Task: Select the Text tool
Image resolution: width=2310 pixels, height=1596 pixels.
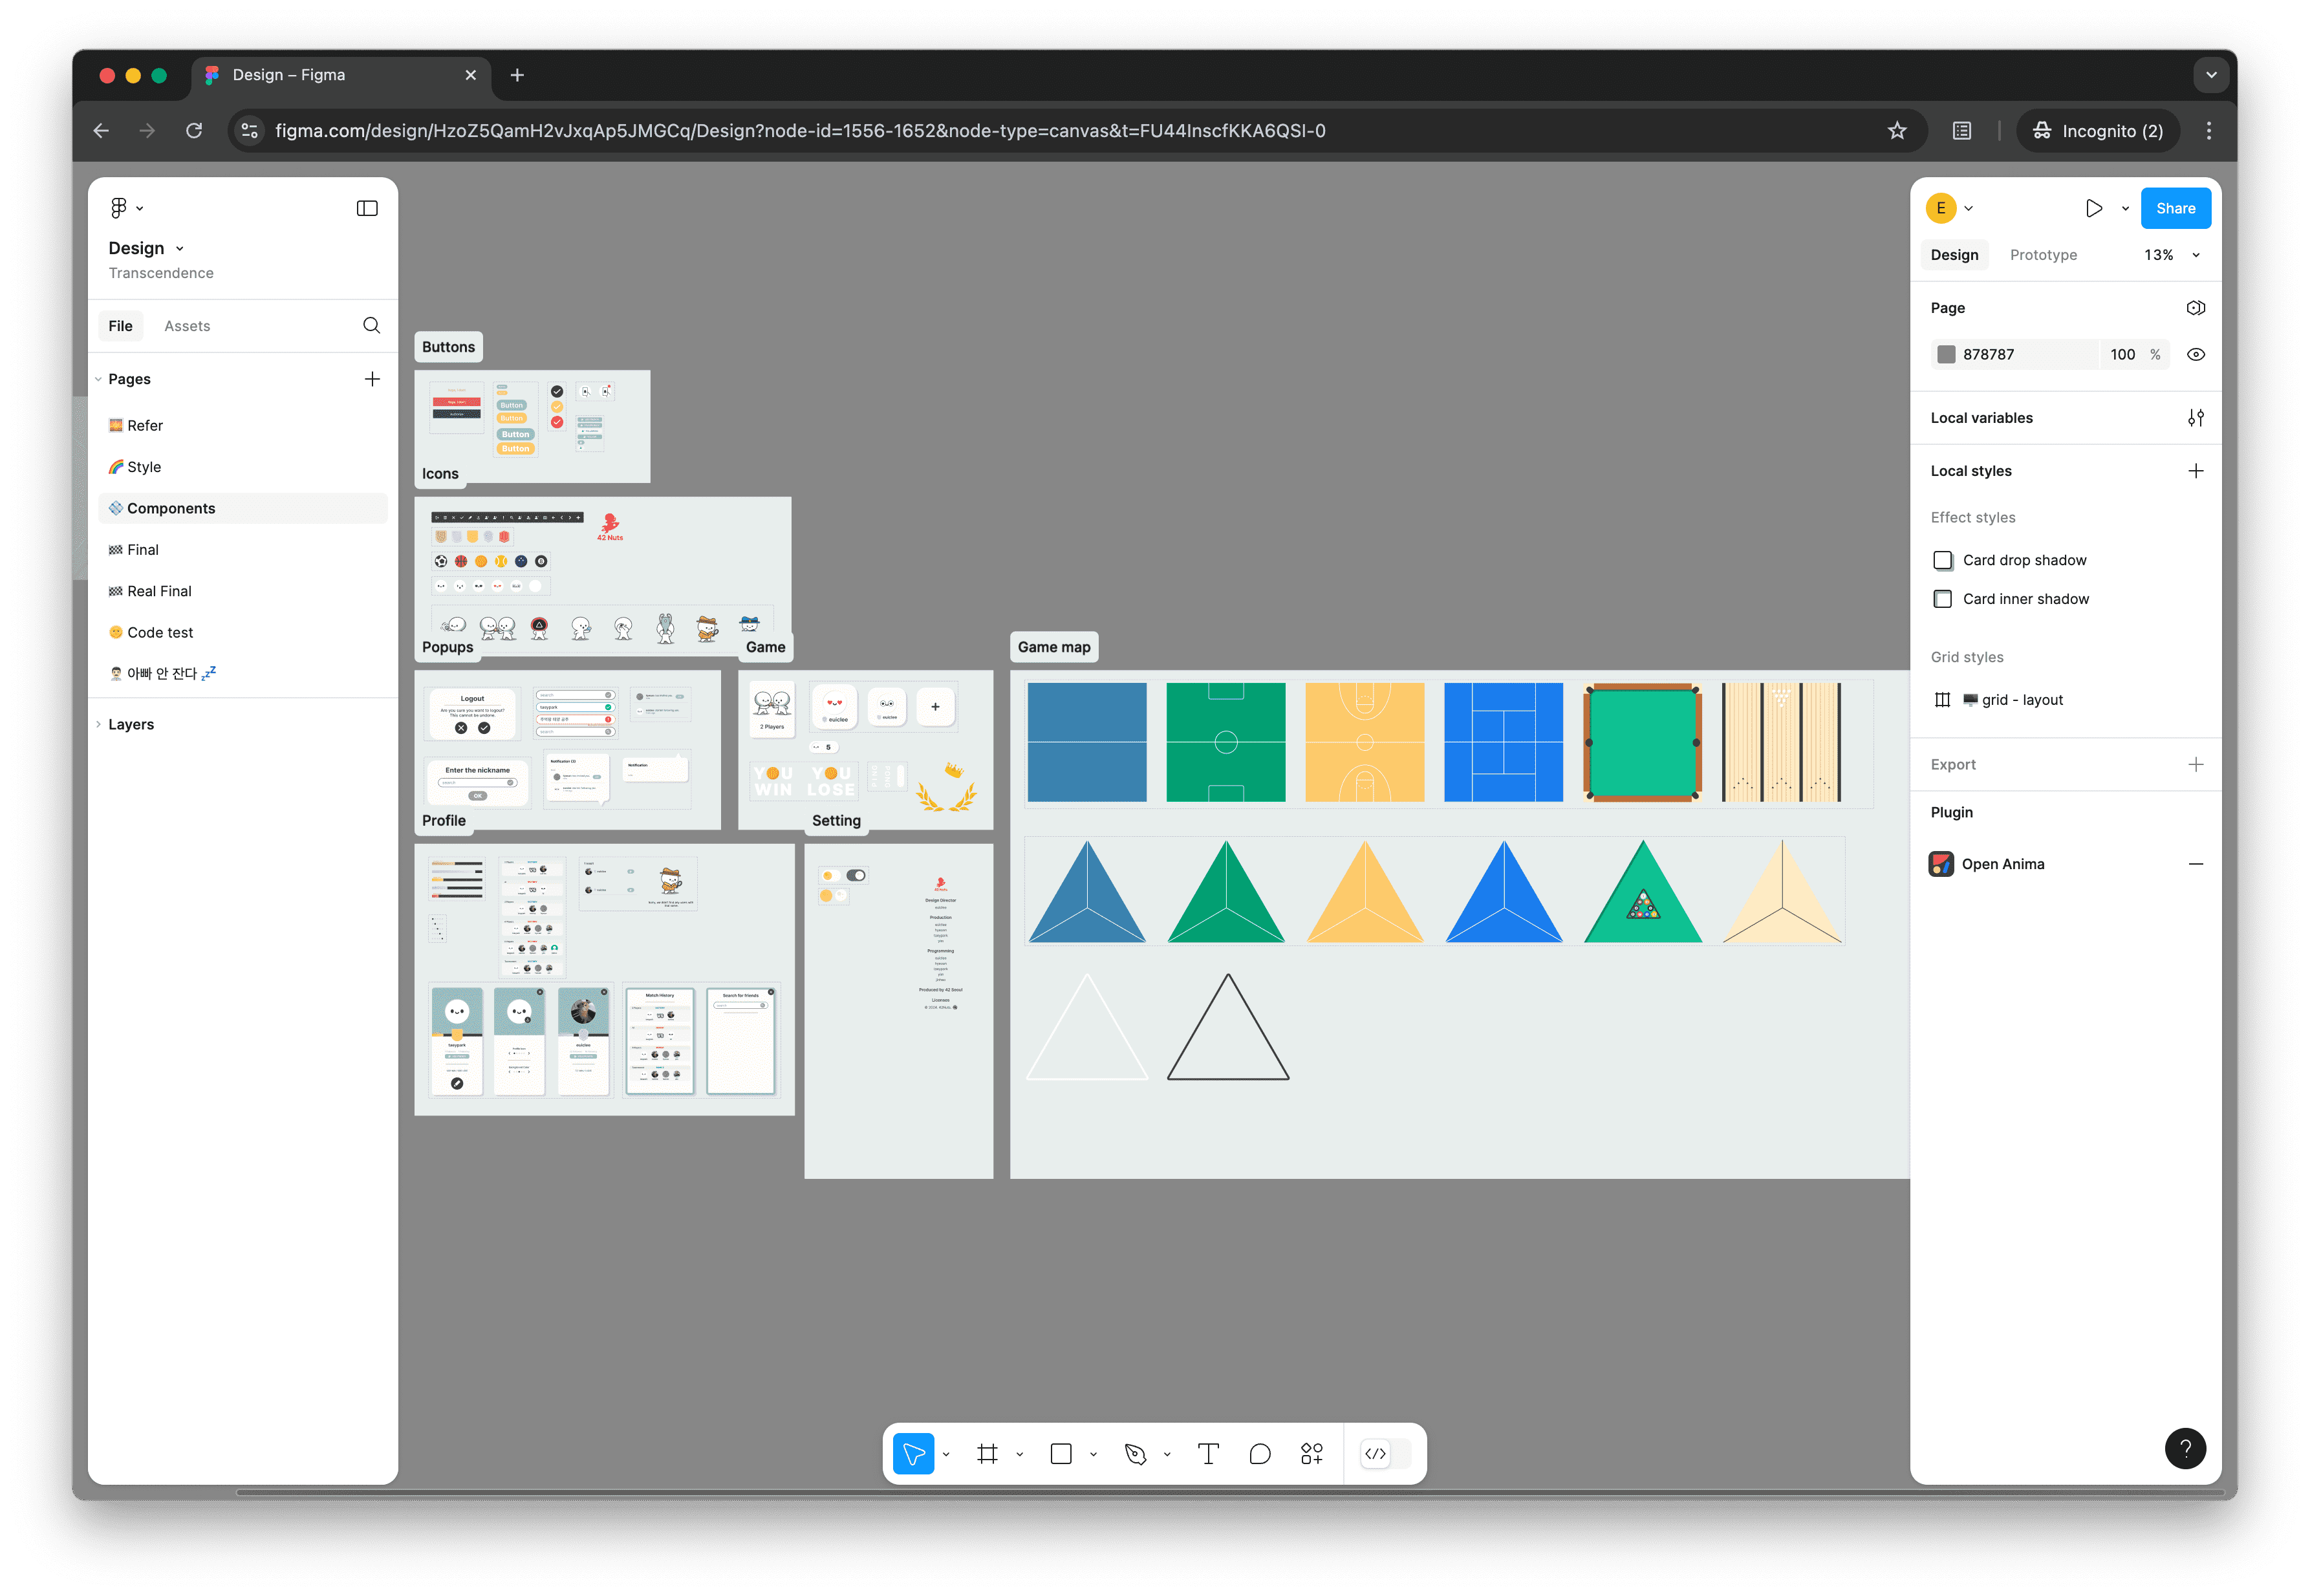Action: (1208, 1453)
